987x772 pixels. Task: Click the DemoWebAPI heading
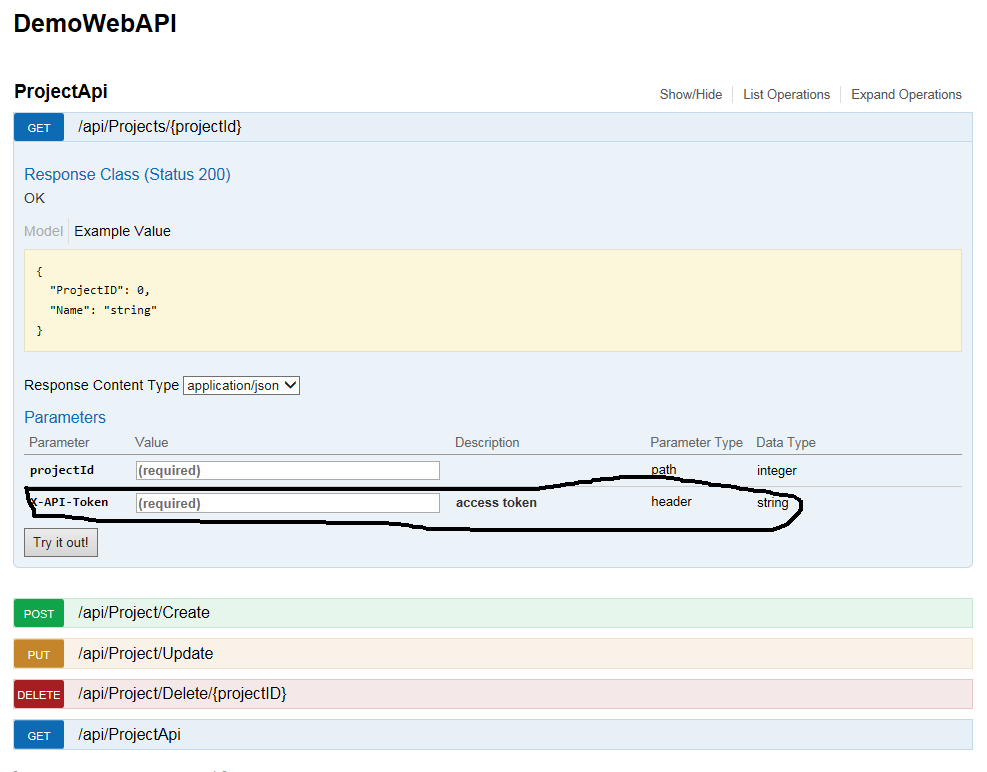click(x=94, y=23)
